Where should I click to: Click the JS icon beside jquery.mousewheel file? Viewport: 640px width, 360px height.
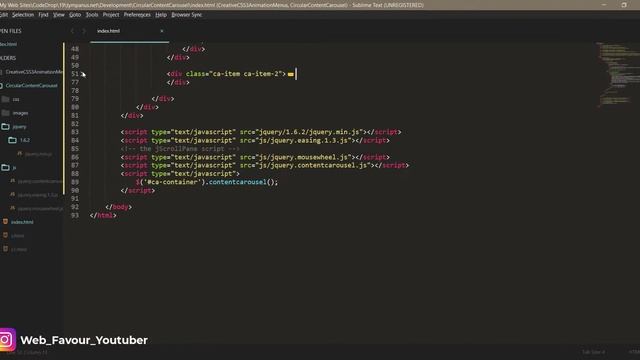coord(12,208)
